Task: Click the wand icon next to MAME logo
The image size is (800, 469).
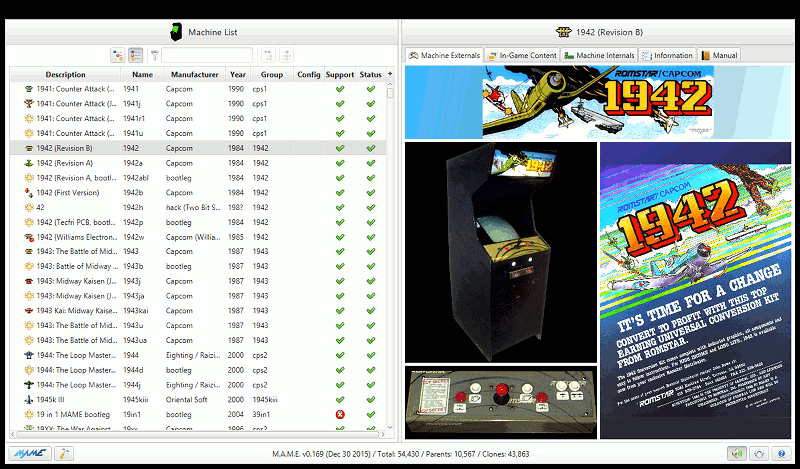Action: pos(65,453)
